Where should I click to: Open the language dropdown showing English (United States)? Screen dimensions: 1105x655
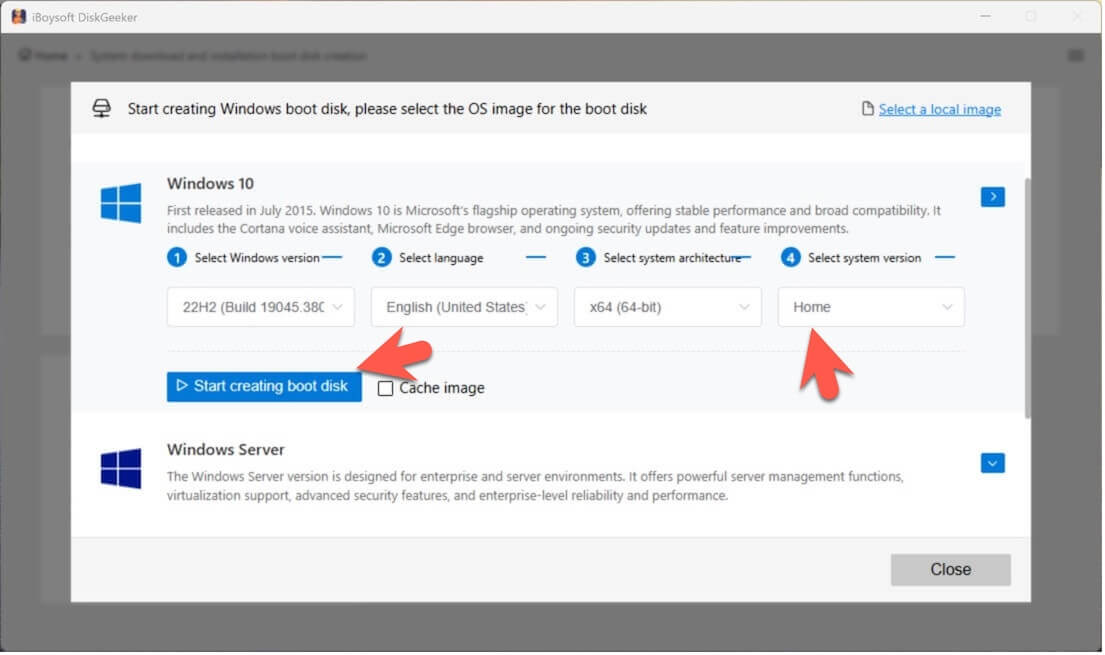[x=464, y=307]
